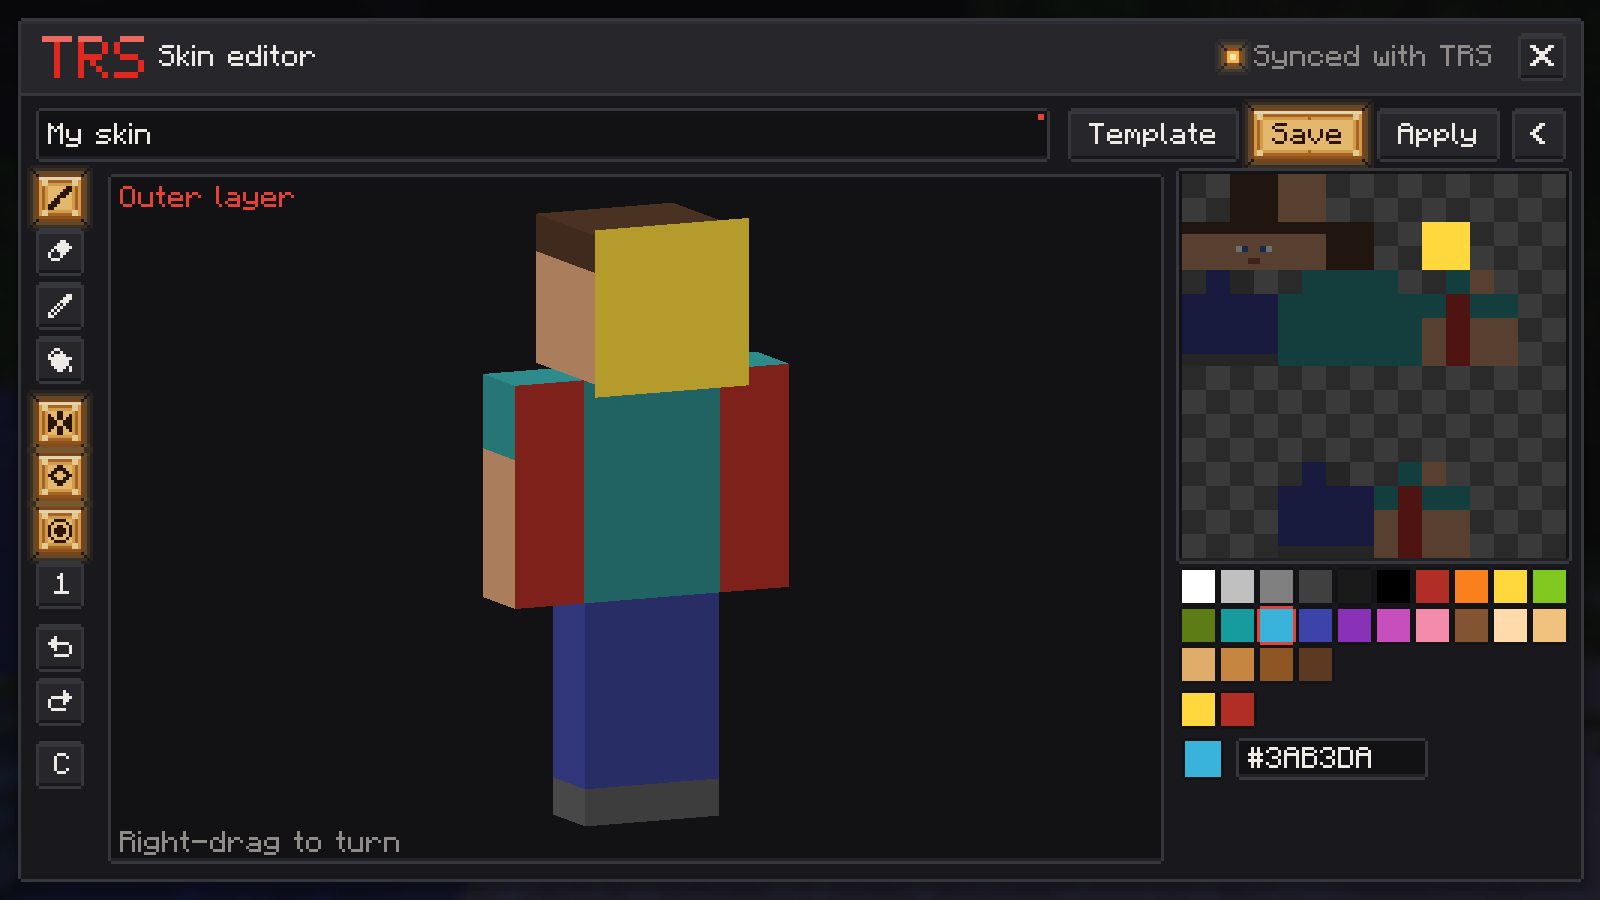Pick the olive green palette swatch
The image size is (1600, 900).
[1198, 626]
